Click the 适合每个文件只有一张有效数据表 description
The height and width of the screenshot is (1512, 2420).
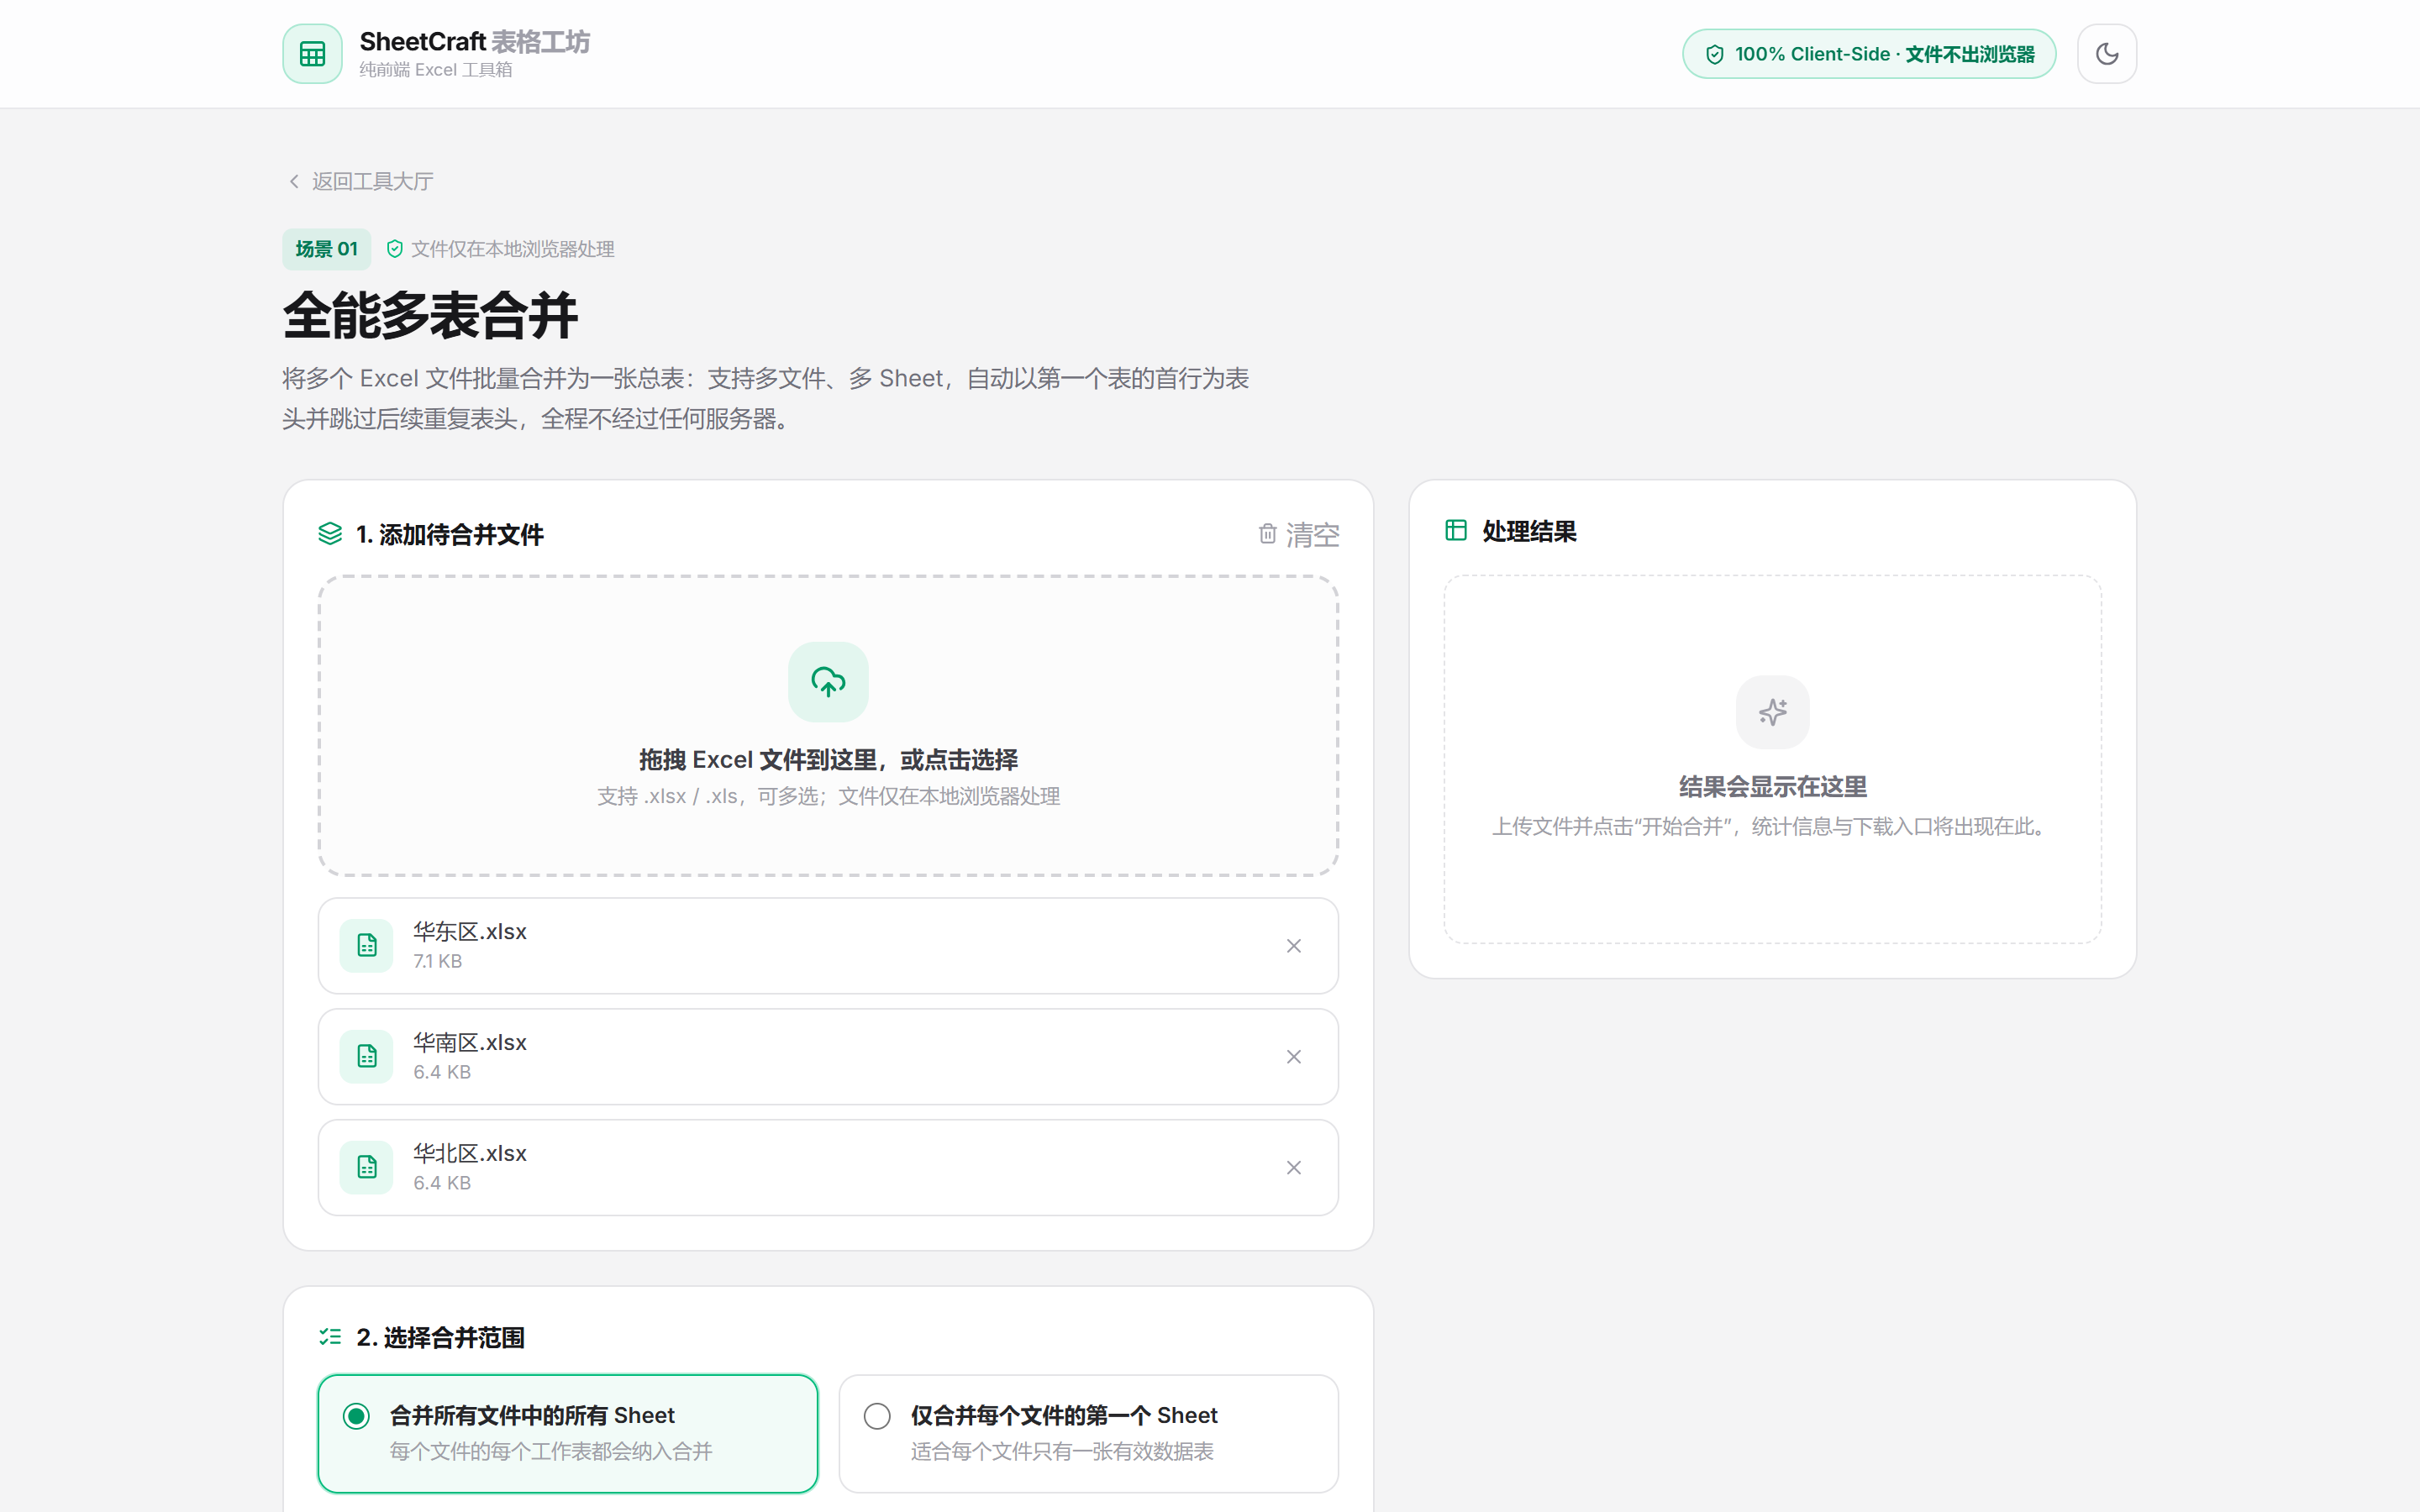point(1062,1451)
